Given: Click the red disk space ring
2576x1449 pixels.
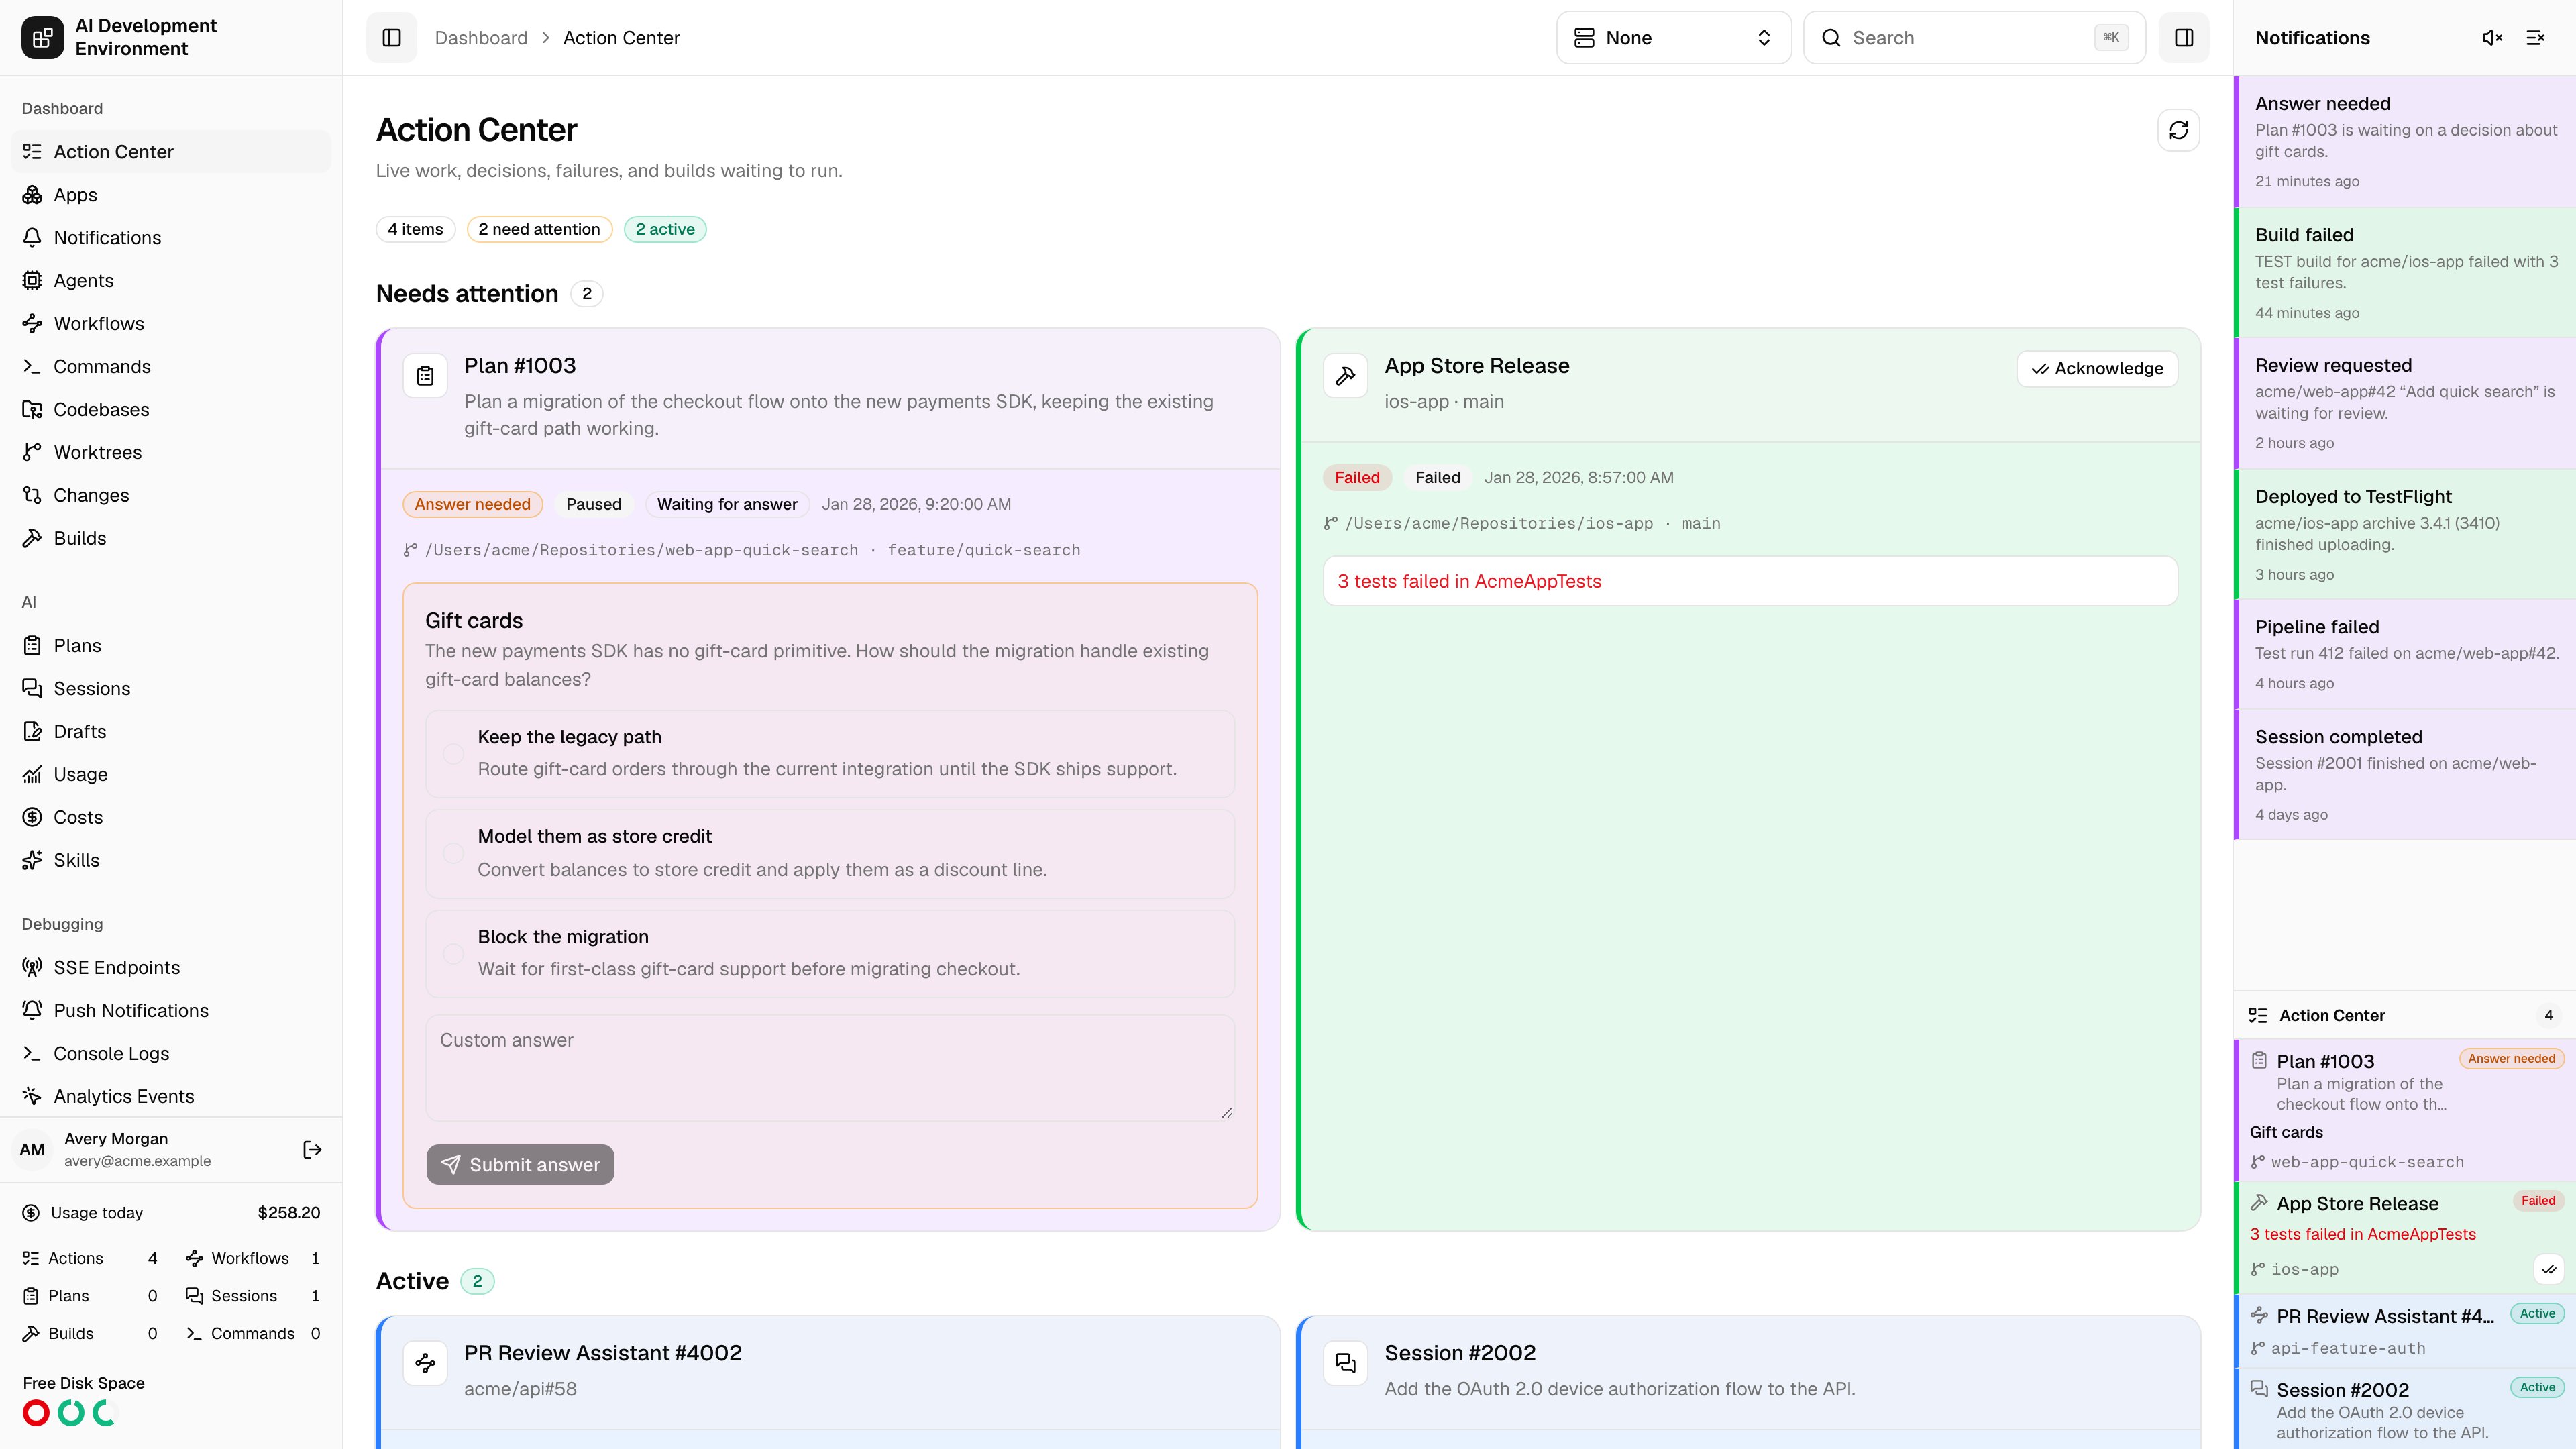Looking at the screenshot, I should tap(36, 1413).
